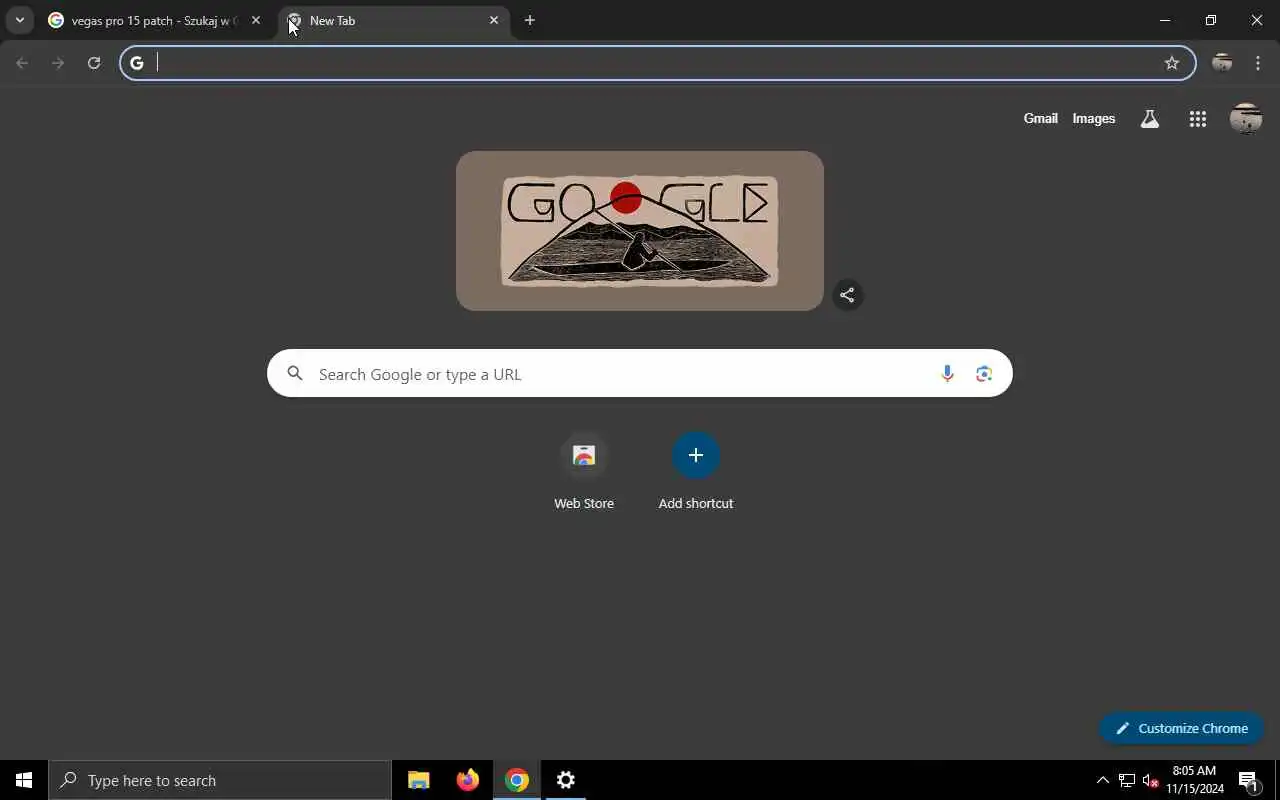Open Images link

(x=1093, y=118)
